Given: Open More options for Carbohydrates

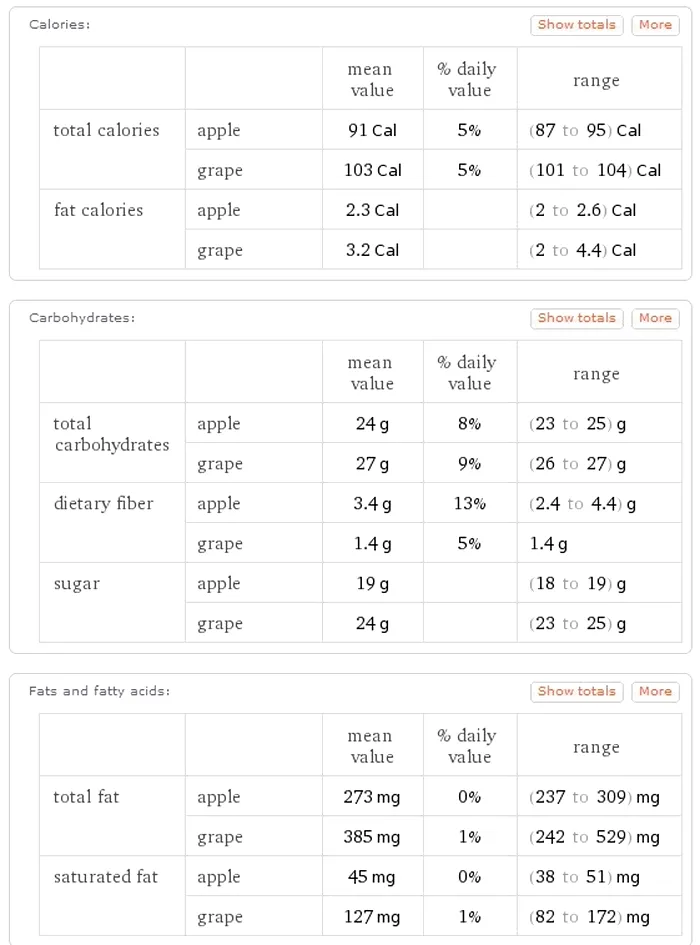Looking at the screenshot, I should pyautogui.click(x=655, y=318).
